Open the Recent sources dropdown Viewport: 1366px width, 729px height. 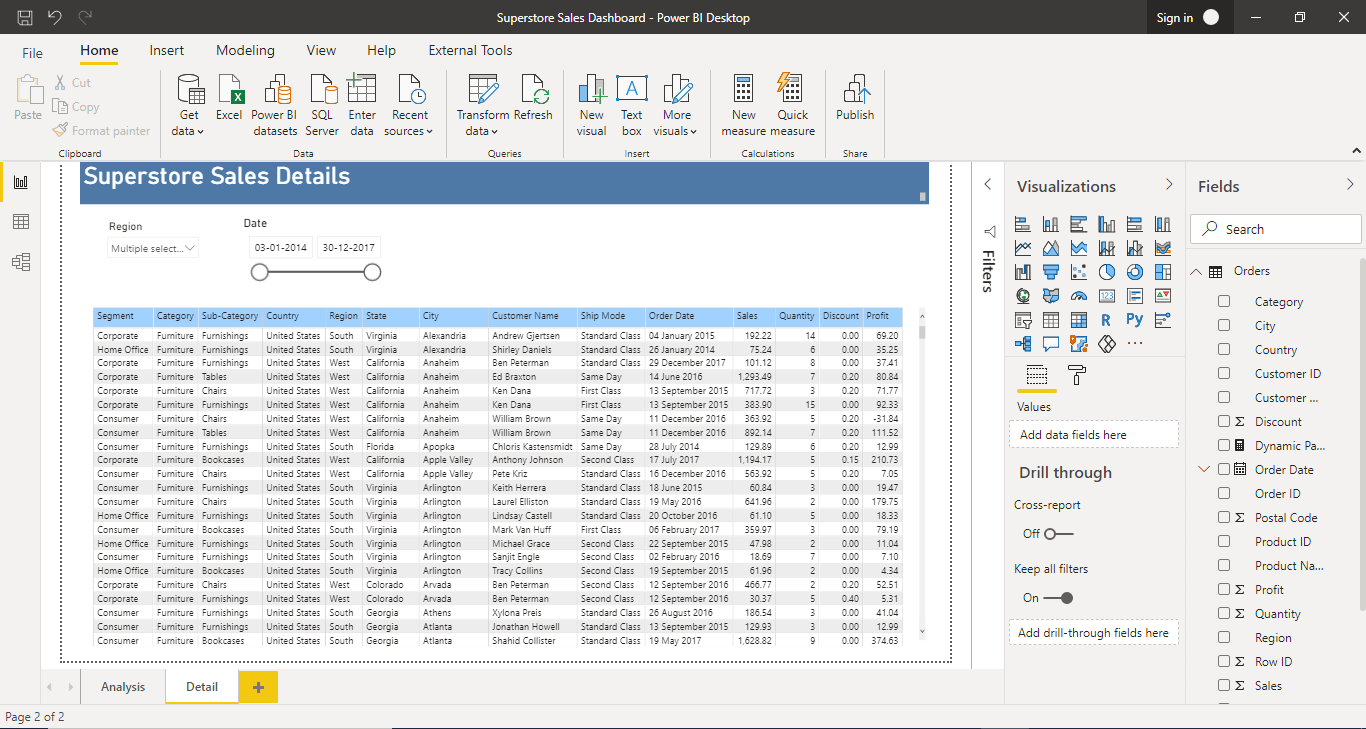(x=409, y=105)
